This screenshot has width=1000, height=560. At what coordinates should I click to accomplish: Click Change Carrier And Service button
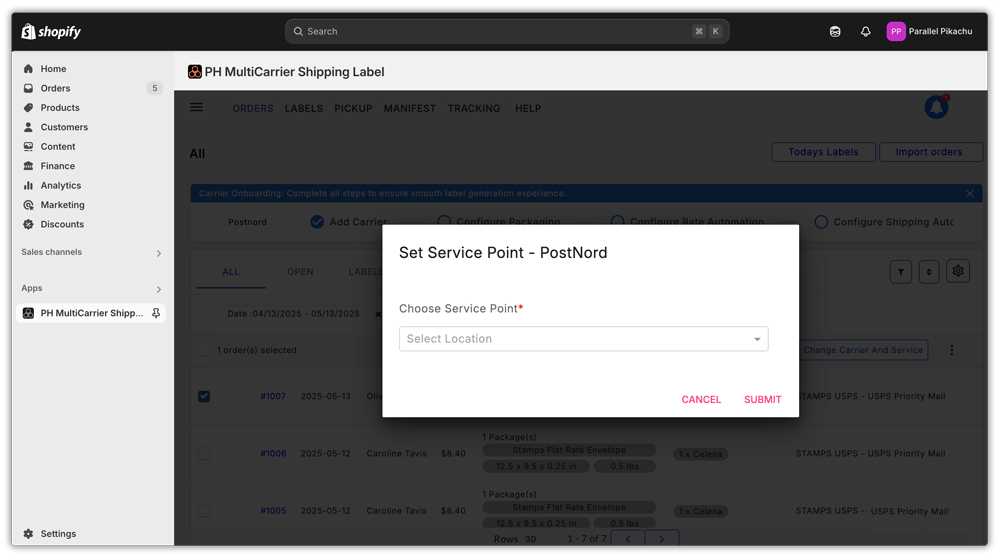863,350
